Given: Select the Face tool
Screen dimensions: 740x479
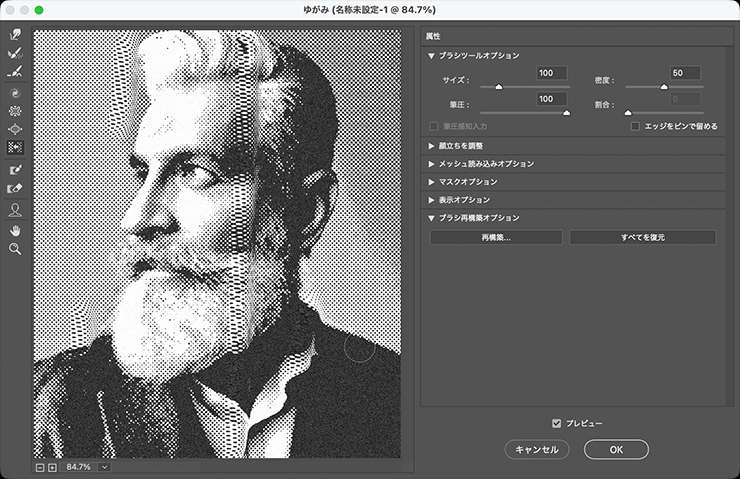Looking at the screenshot, I should coord(15,209).
